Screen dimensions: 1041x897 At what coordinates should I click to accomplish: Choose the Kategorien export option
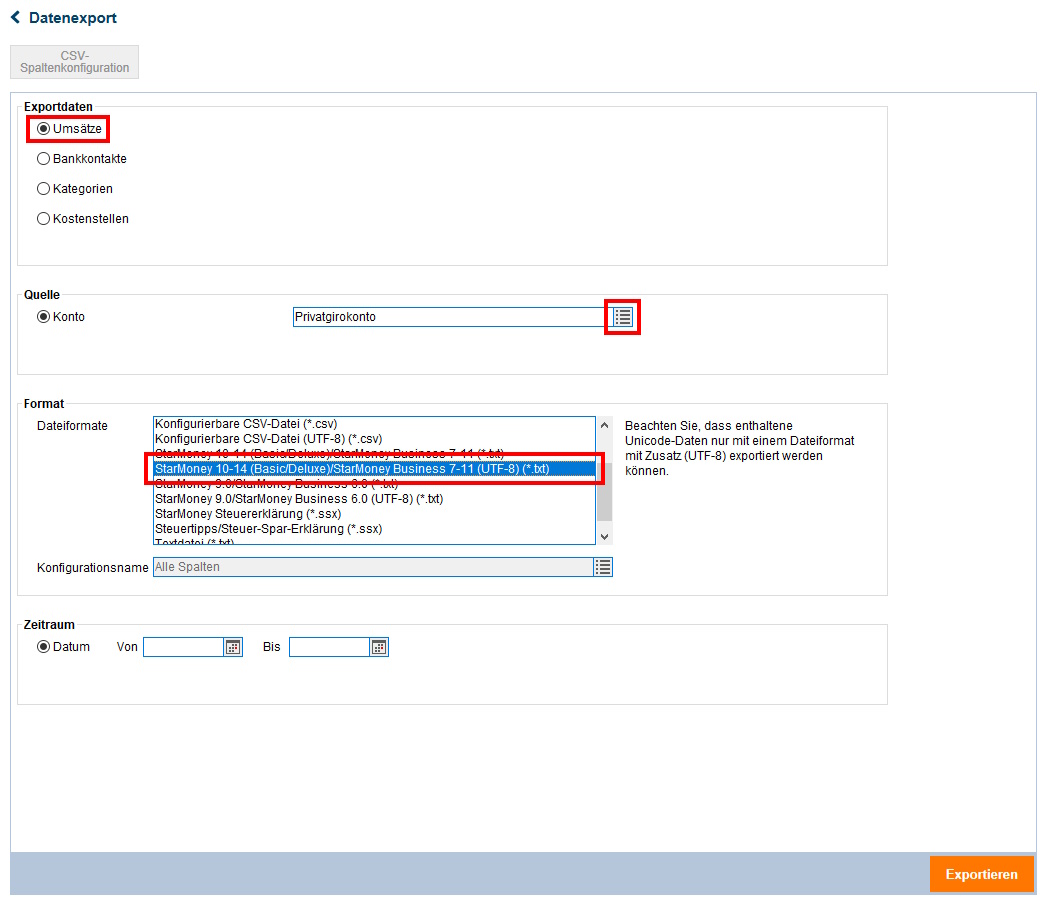43,189
